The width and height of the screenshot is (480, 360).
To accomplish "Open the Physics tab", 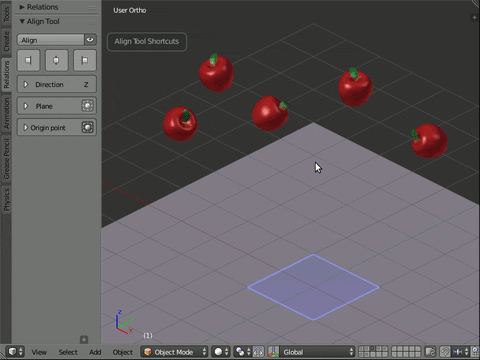I will [x=6, y=200].
